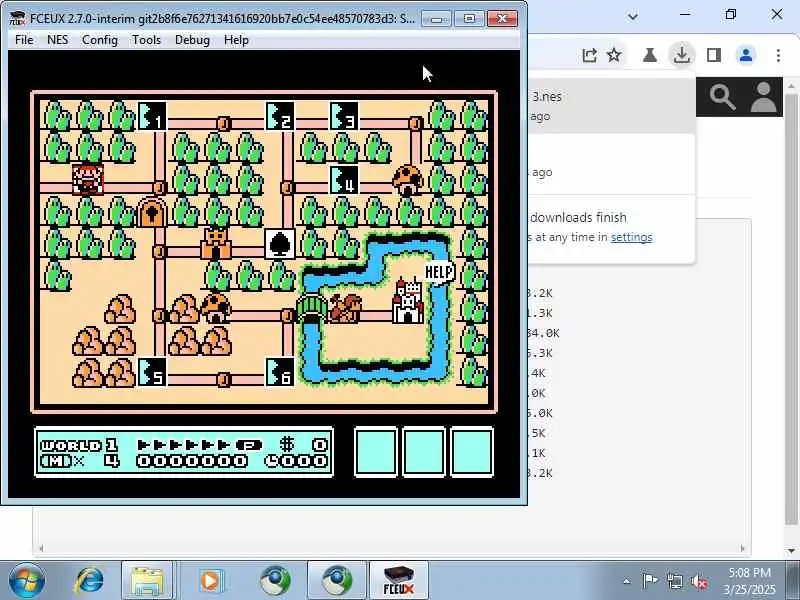This screenshot has height=600, width=800.
Task: Click the green bridge over the river
Action: [x=312, y=308]
